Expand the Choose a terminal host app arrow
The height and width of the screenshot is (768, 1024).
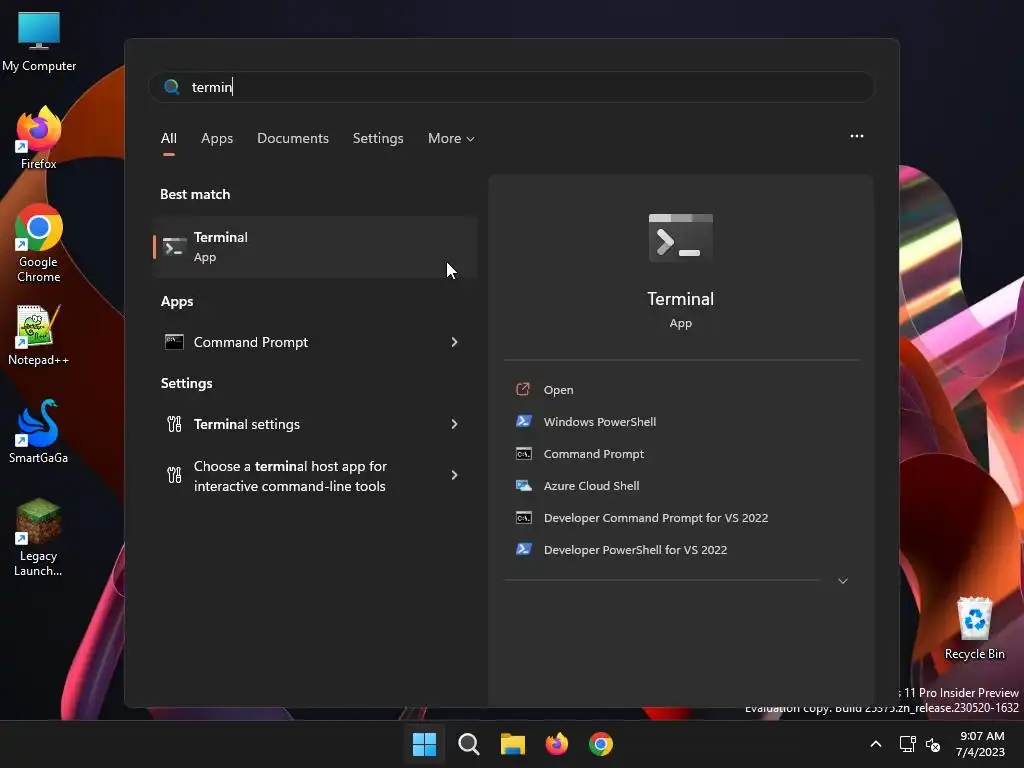click(x=455, y=475)
